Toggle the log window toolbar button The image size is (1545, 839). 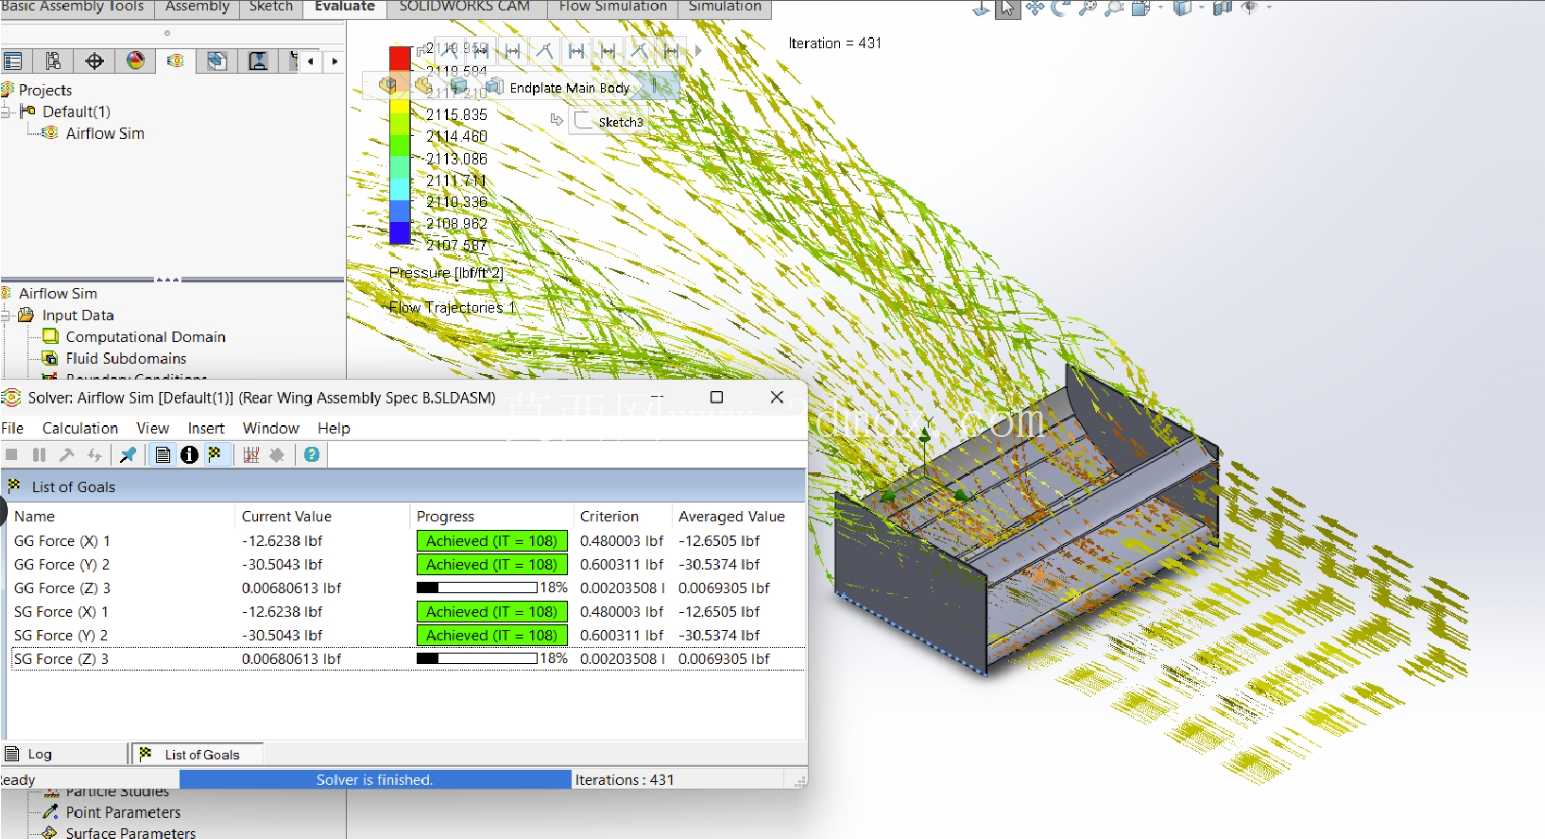[x=163, y=455]
